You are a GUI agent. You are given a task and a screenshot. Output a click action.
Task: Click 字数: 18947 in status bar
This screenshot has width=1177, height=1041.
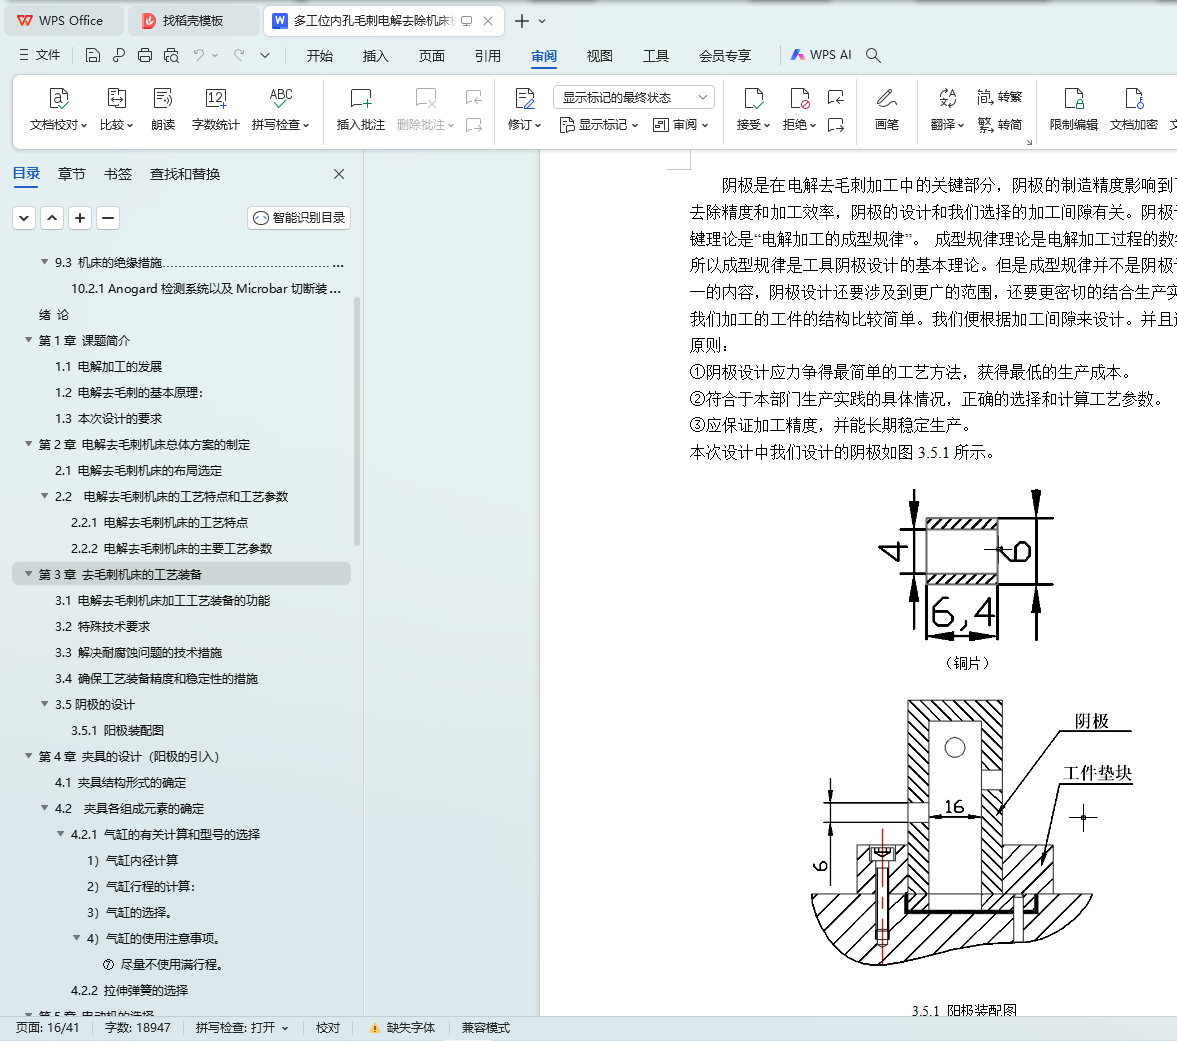[137, 1028]
